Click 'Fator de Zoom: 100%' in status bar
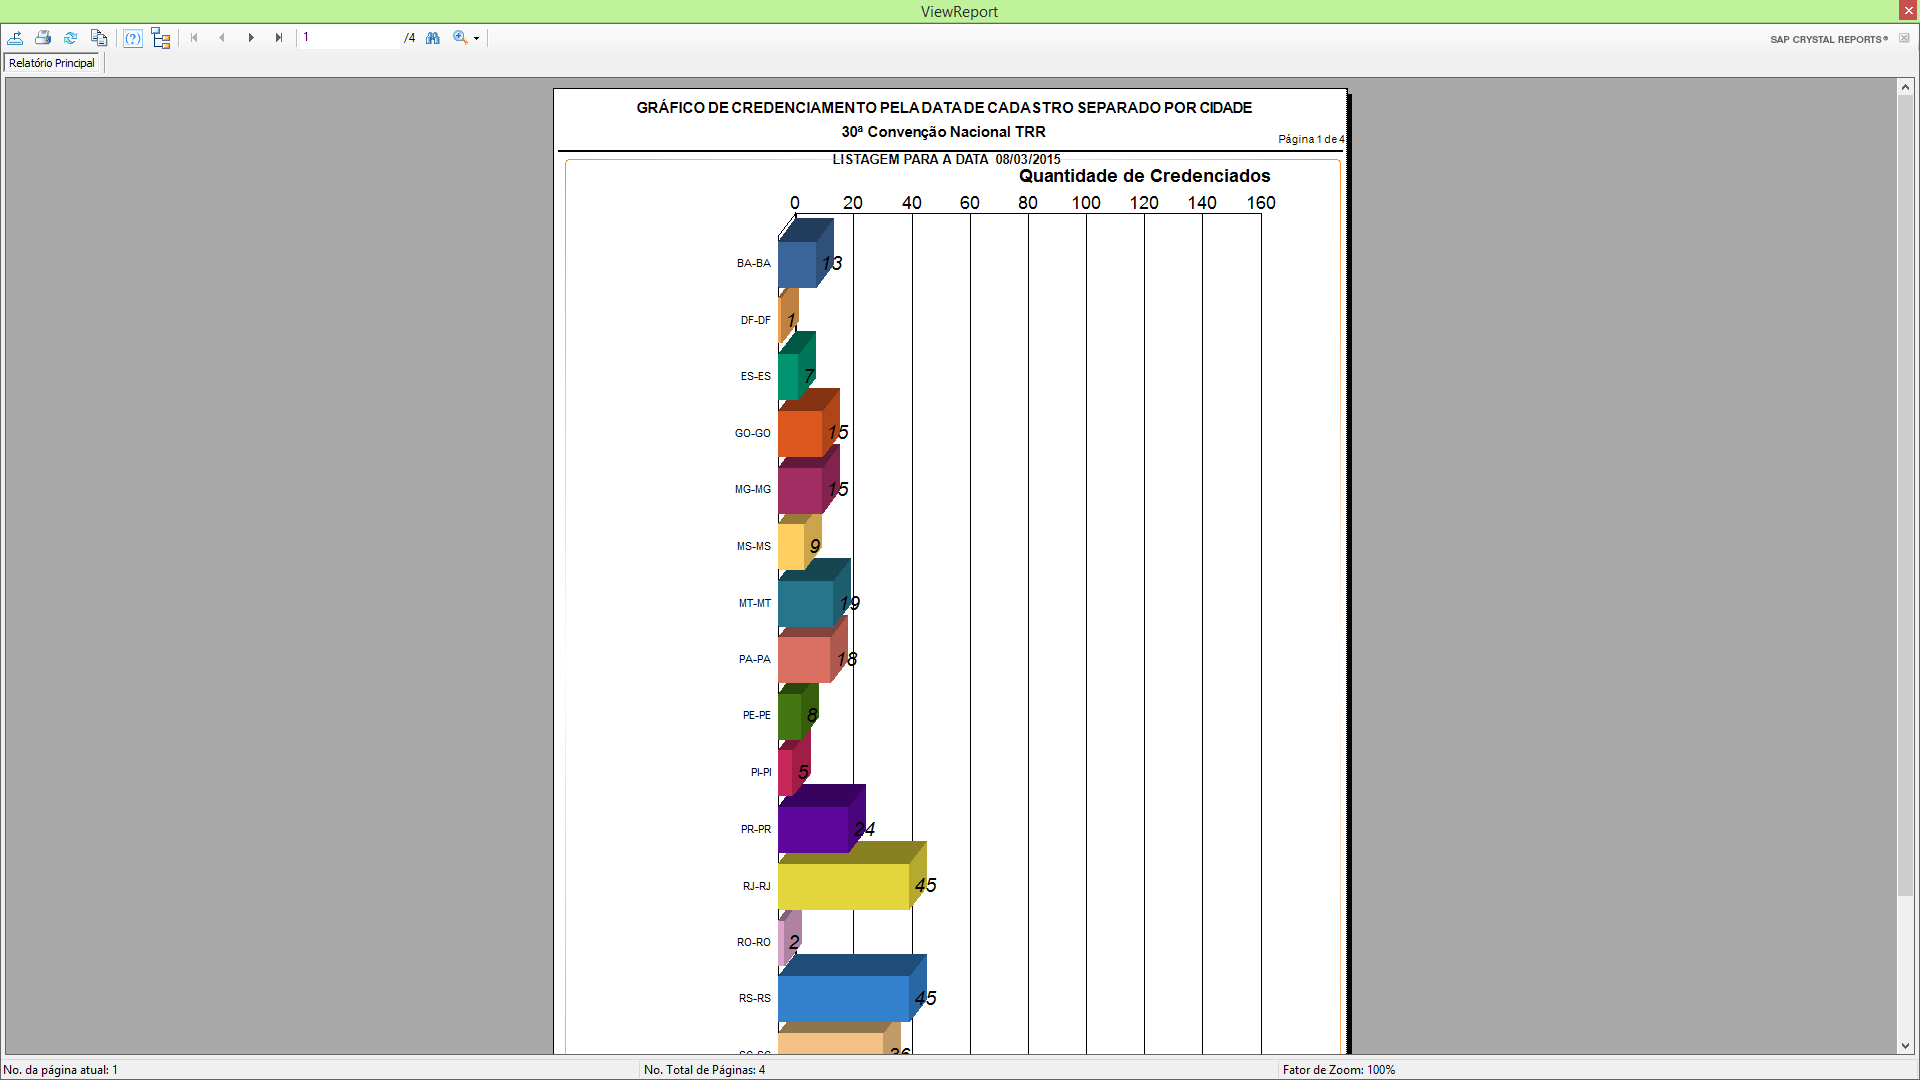The image size is (1920, 1080). [x=1338, y=1070]
